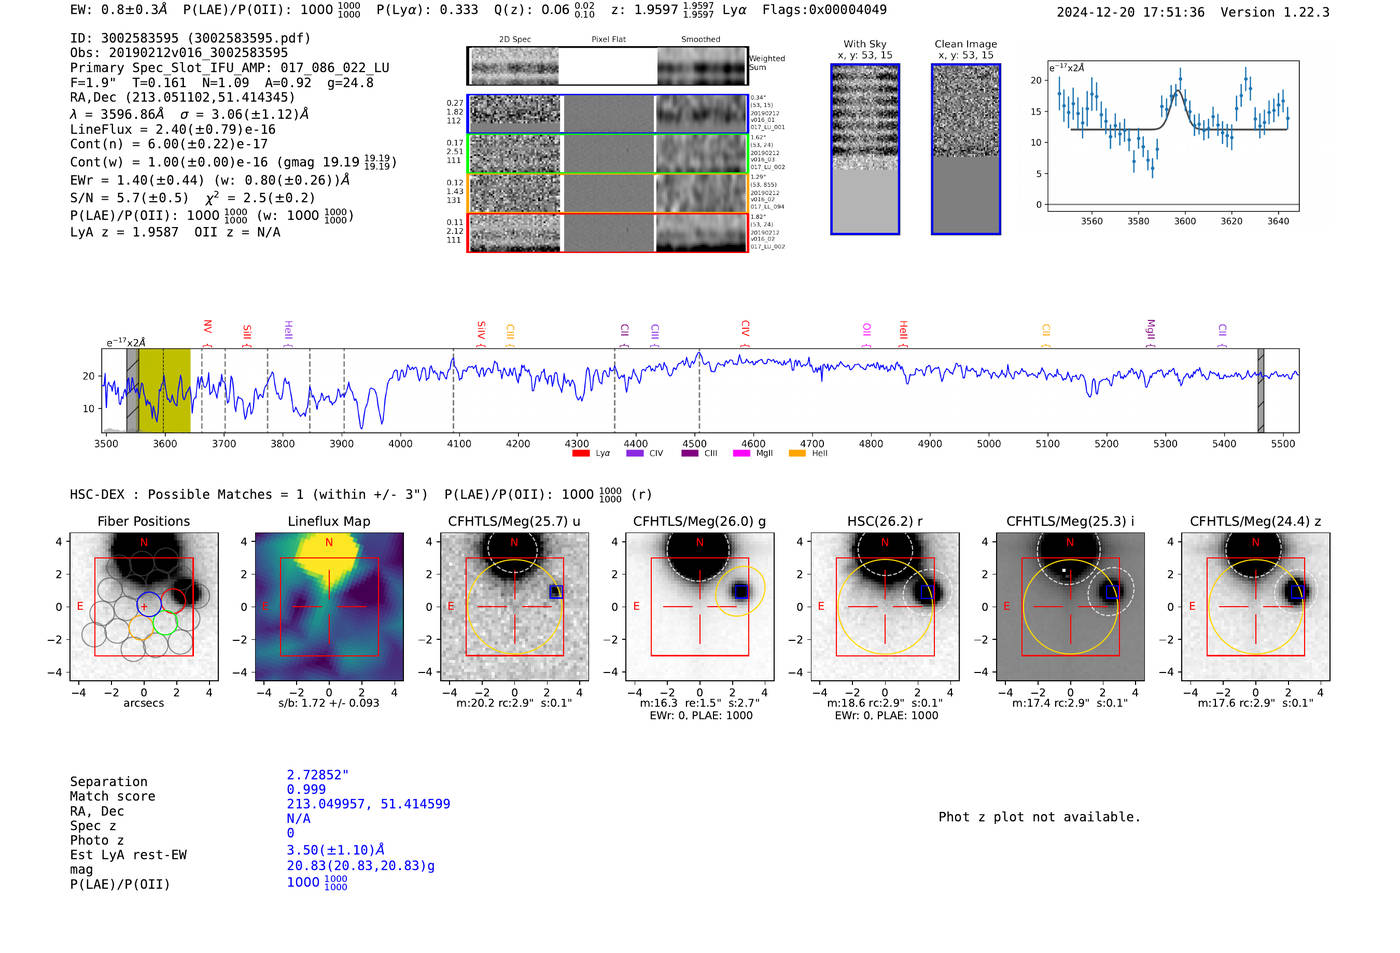Click the magenta MgII legend swatch
The width and height of the screenshot is (1400, 953).
(x=741, y=454)
